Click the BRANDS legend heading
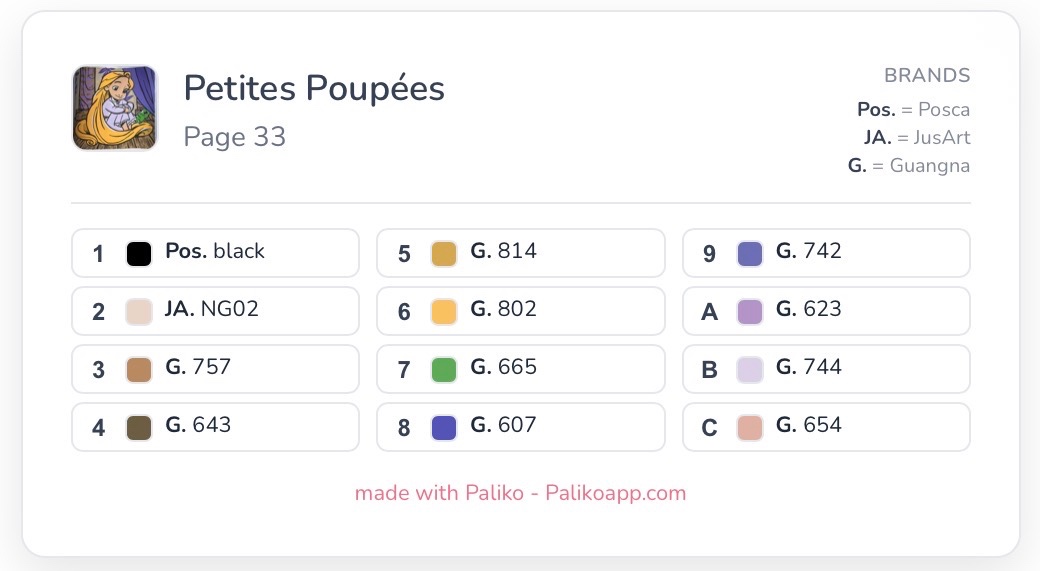 [927, 75]
